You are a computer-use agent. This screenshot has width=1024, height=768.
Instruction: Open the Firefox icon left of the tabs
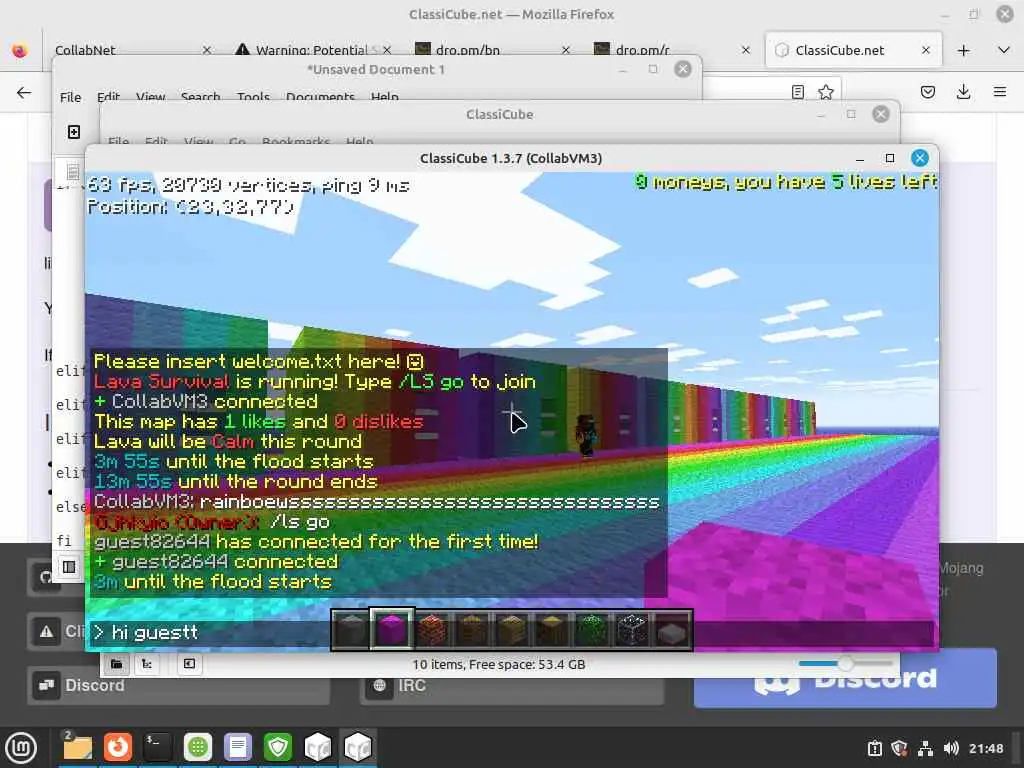pos(20,50)
